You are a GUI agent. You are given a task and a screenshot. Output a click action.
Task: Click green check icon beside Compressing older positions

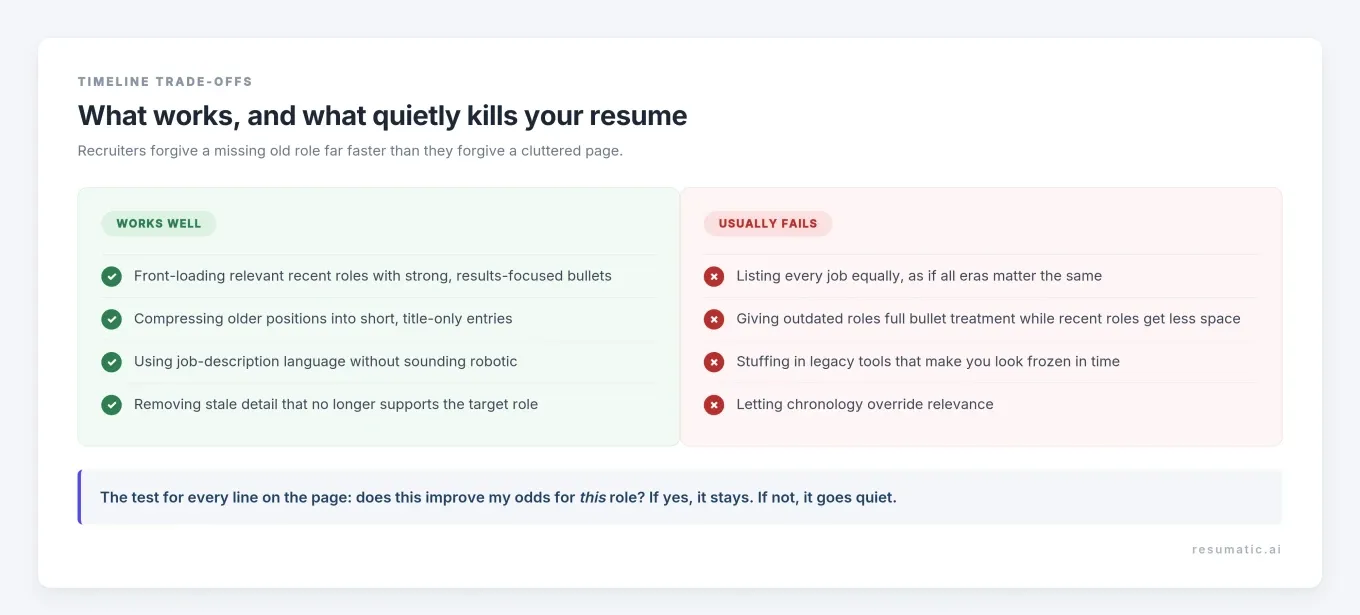point(111,319)
